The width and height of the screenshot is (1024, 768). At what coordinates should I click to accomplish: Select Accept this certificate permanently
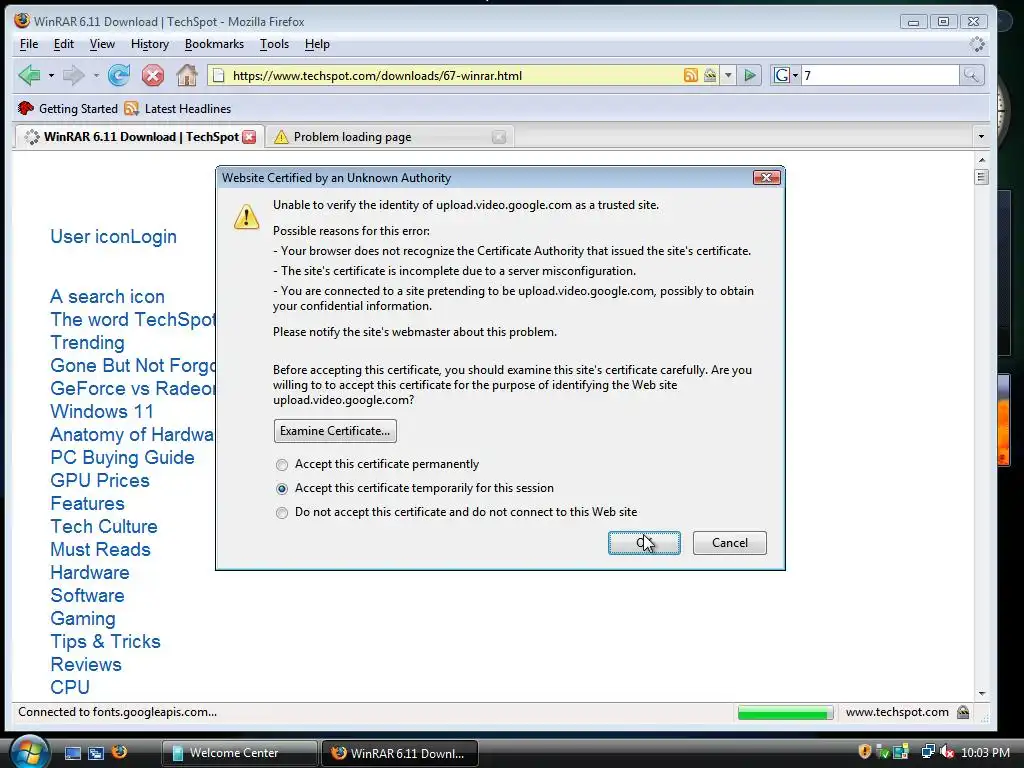coord(281,464)
